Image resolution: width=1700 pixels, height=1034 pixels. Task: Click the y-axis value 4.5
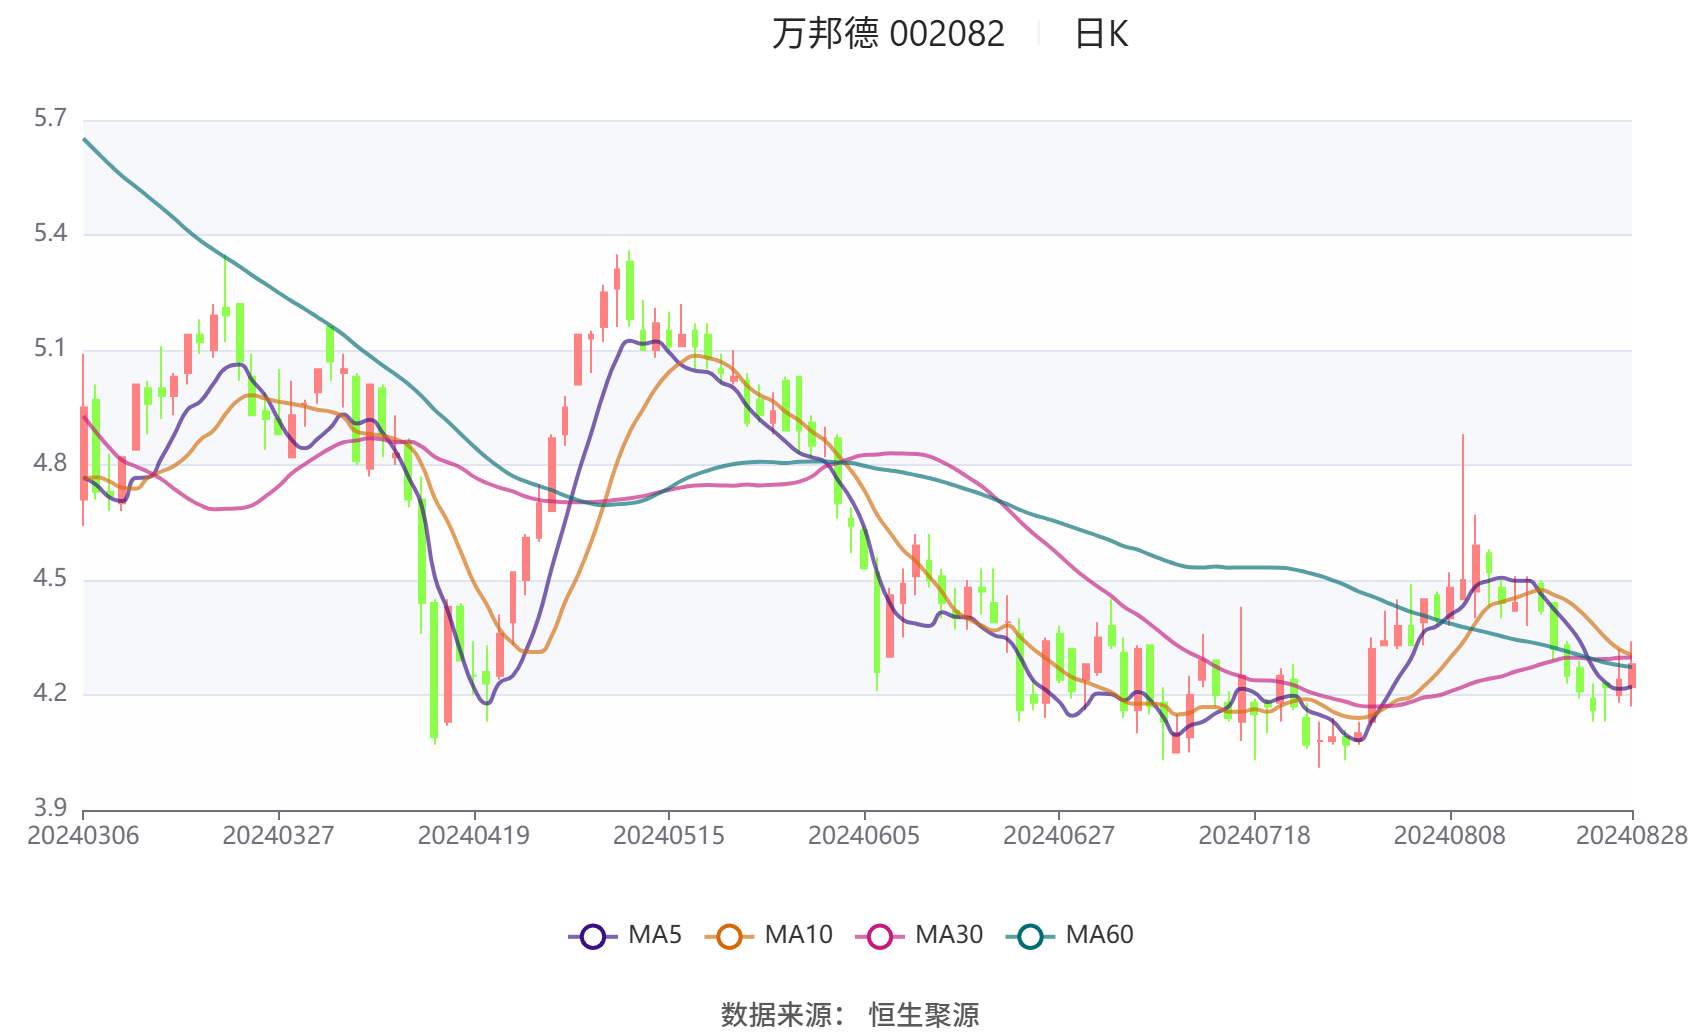50,578
